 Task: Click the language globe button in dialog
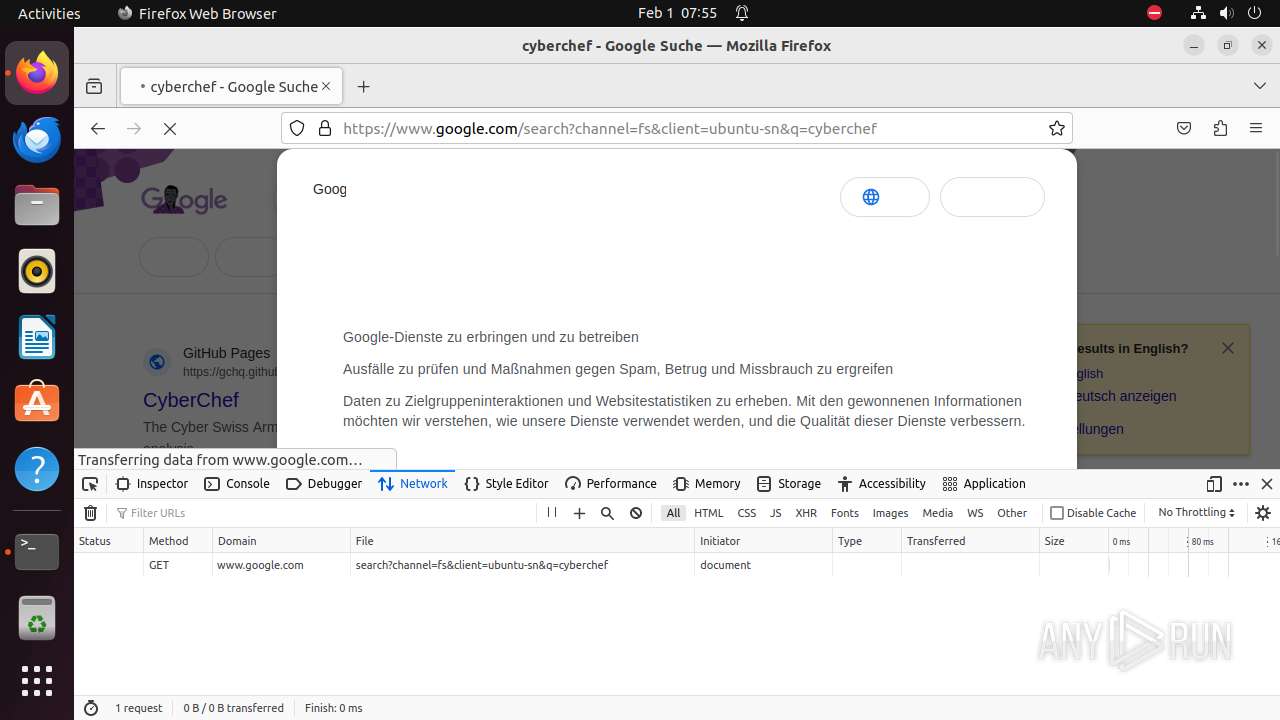pyautogui.click(x=885, y=197)
